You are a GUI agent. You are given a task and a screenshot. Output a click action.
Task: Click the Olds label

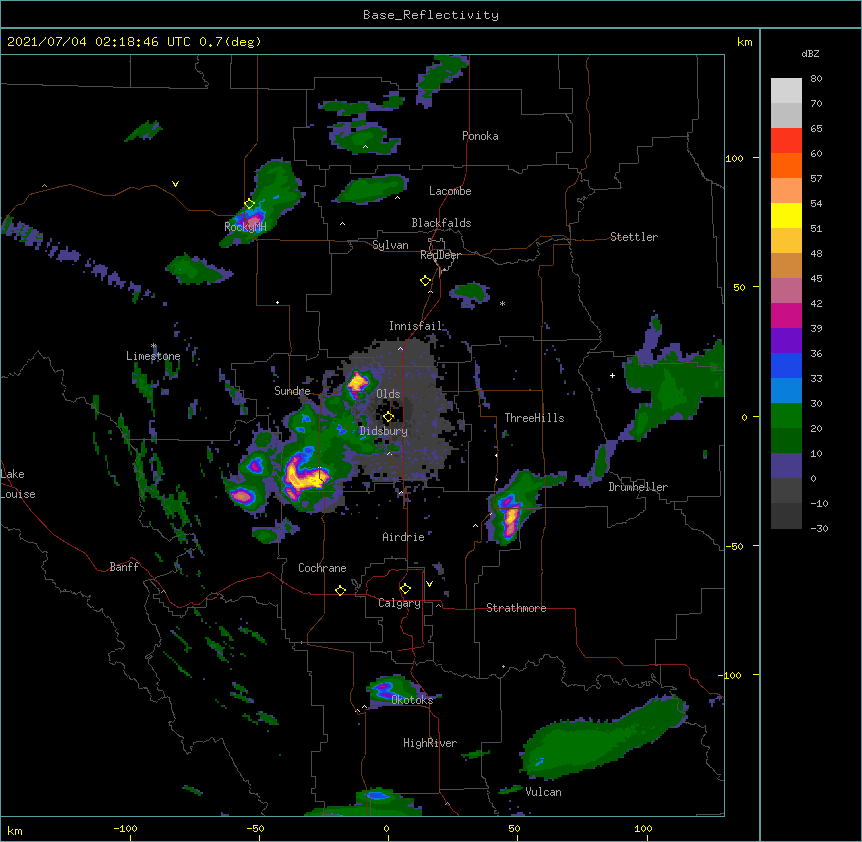click(x=388, y=394)
